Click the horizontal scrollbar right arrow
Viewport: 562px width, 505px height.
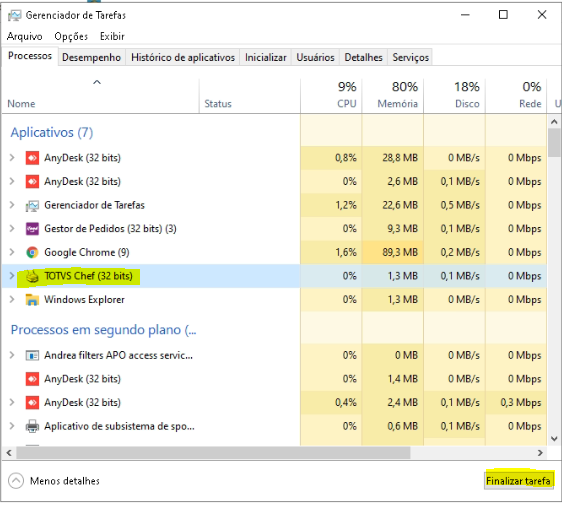[540, 453]
